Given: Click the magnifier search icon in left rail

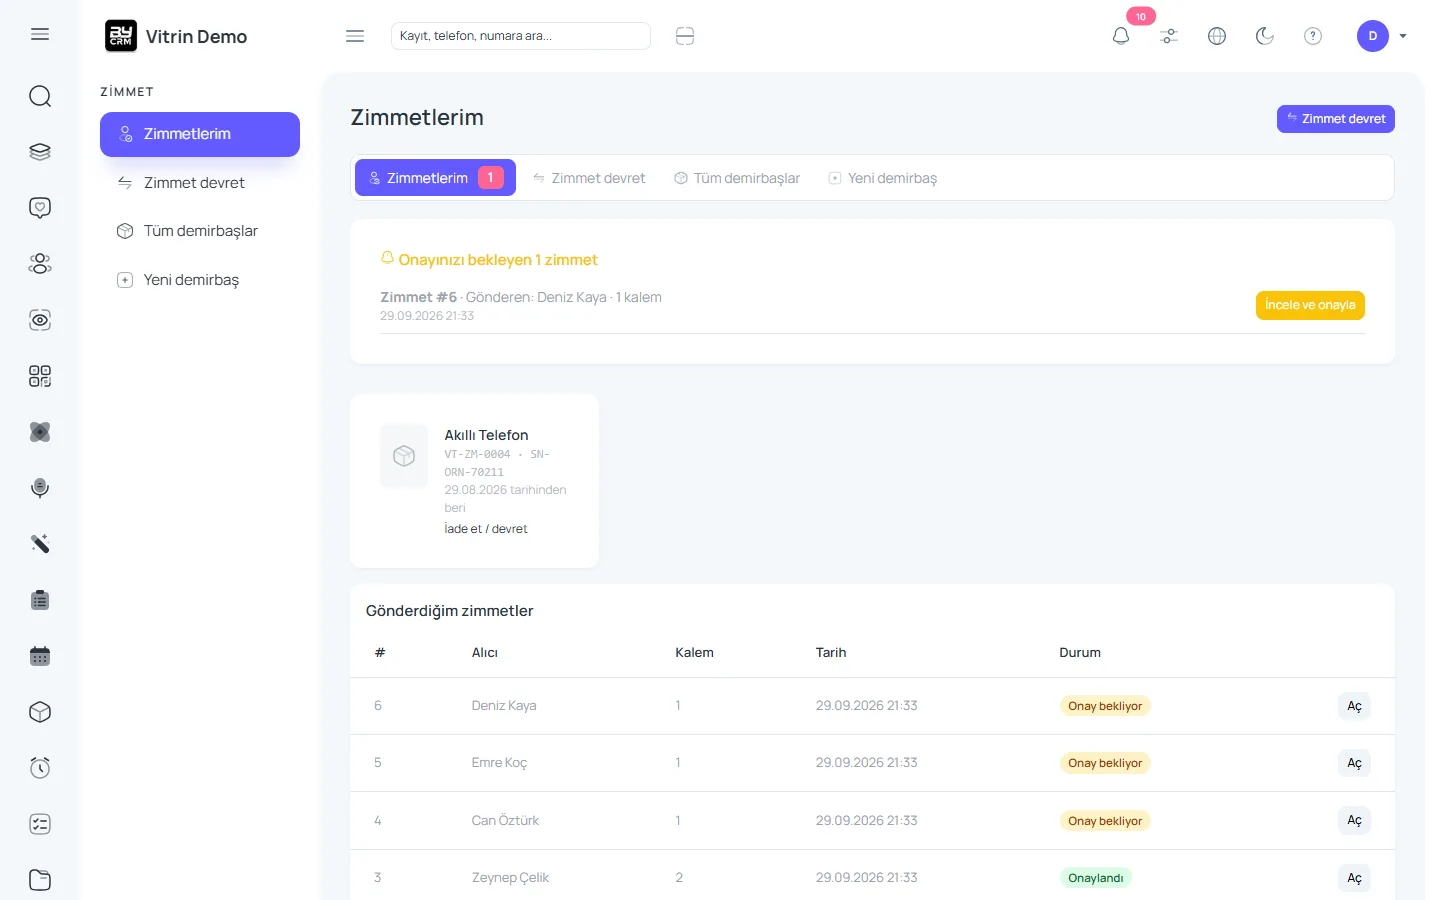Looking at the screenshot, I should click(x=40, y=96).
